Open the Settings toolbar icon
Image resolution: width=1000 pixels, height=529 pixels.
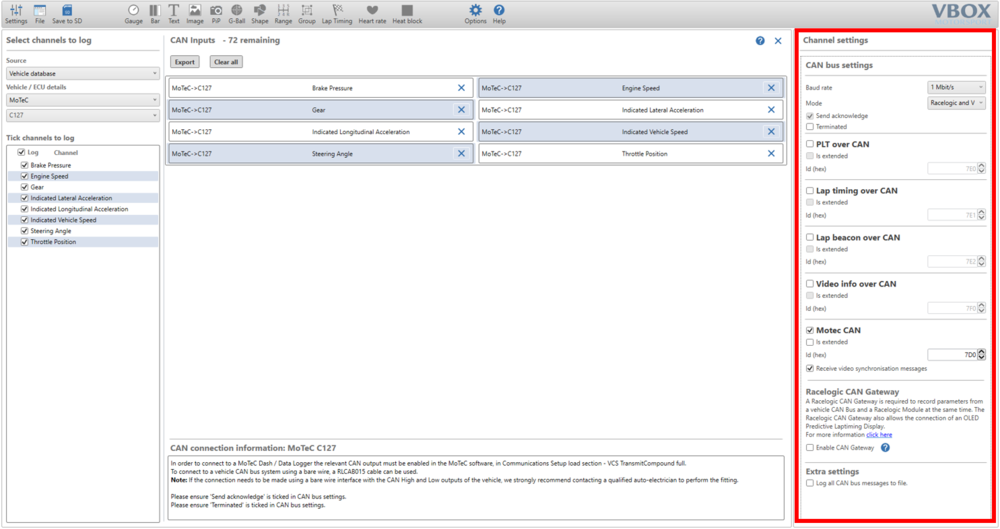pos(16,13)
